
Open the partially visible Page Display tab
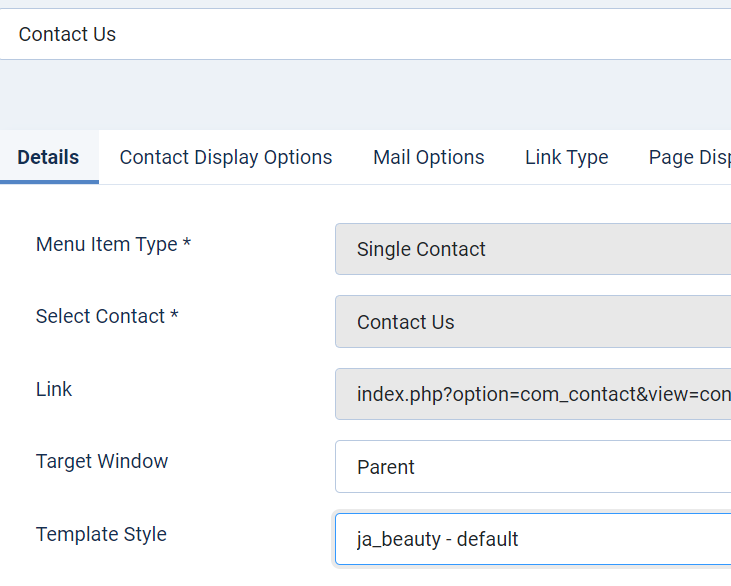690,158
